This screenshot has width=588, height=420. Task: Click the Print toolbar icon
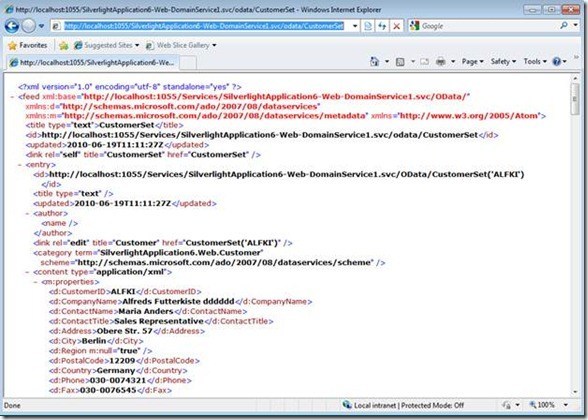(x=441, y=62)
